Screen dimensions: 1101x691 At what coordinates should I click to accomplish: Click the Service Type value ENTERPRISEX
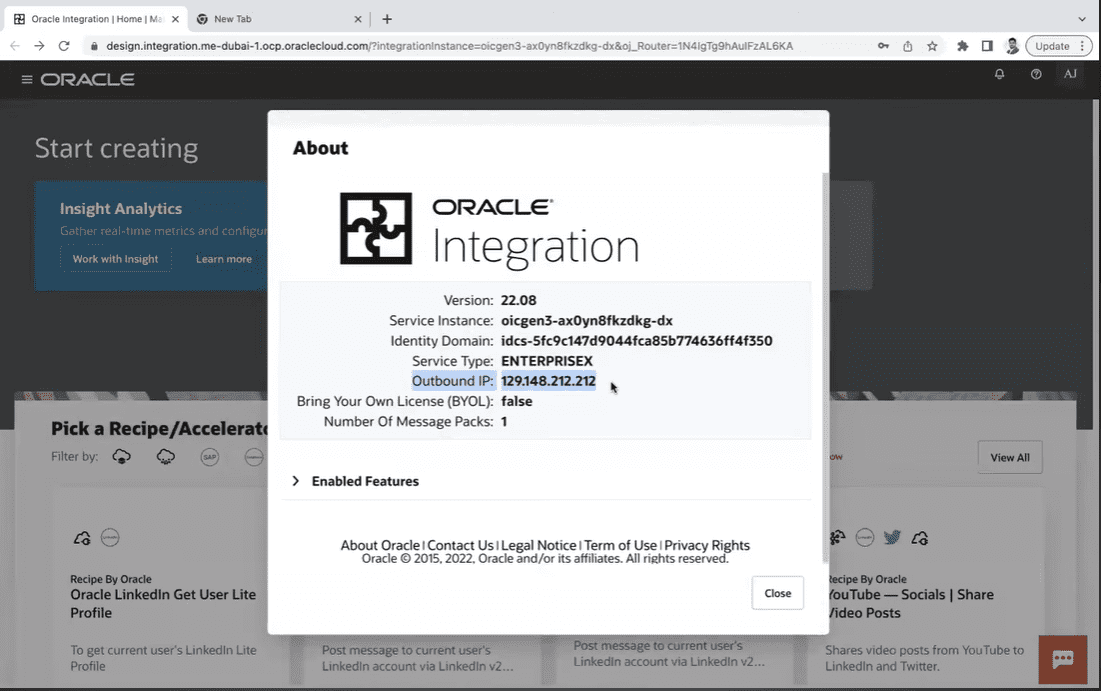click(546, 361)
